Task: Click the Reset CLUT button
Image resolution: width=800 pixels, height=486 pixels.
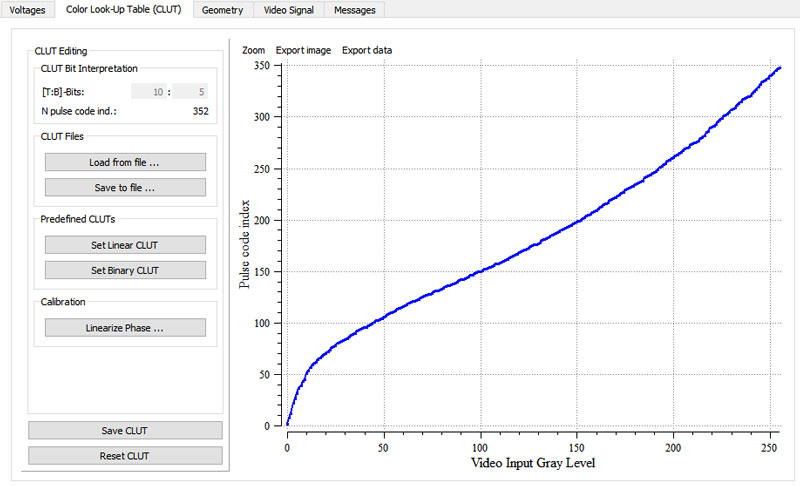Action: click(125, 456)
